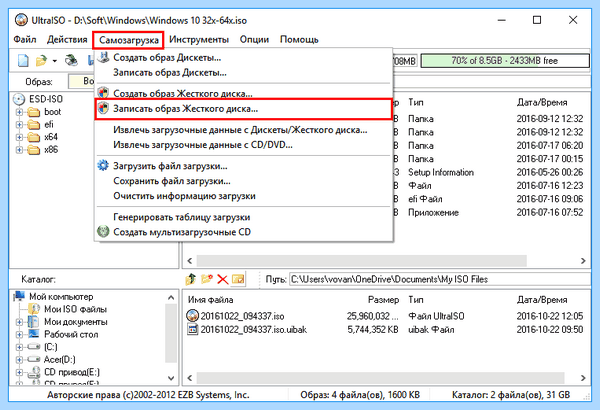Select file 20161022_094337.iso.uibak
The width and height of the screenshot is (600, 410).
tap(254, 330)
